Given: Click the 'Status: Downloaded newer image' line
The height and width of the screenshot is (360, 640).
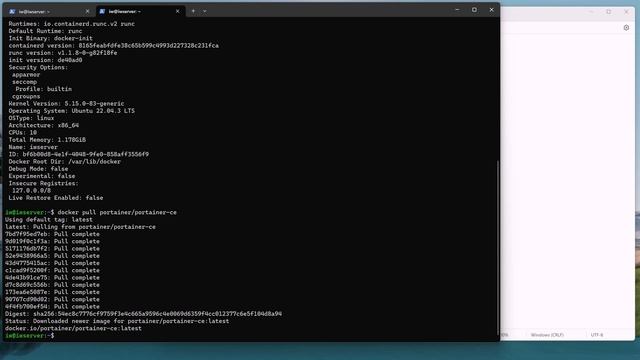Looking at the screenshot, I should (x=117, y=321).
